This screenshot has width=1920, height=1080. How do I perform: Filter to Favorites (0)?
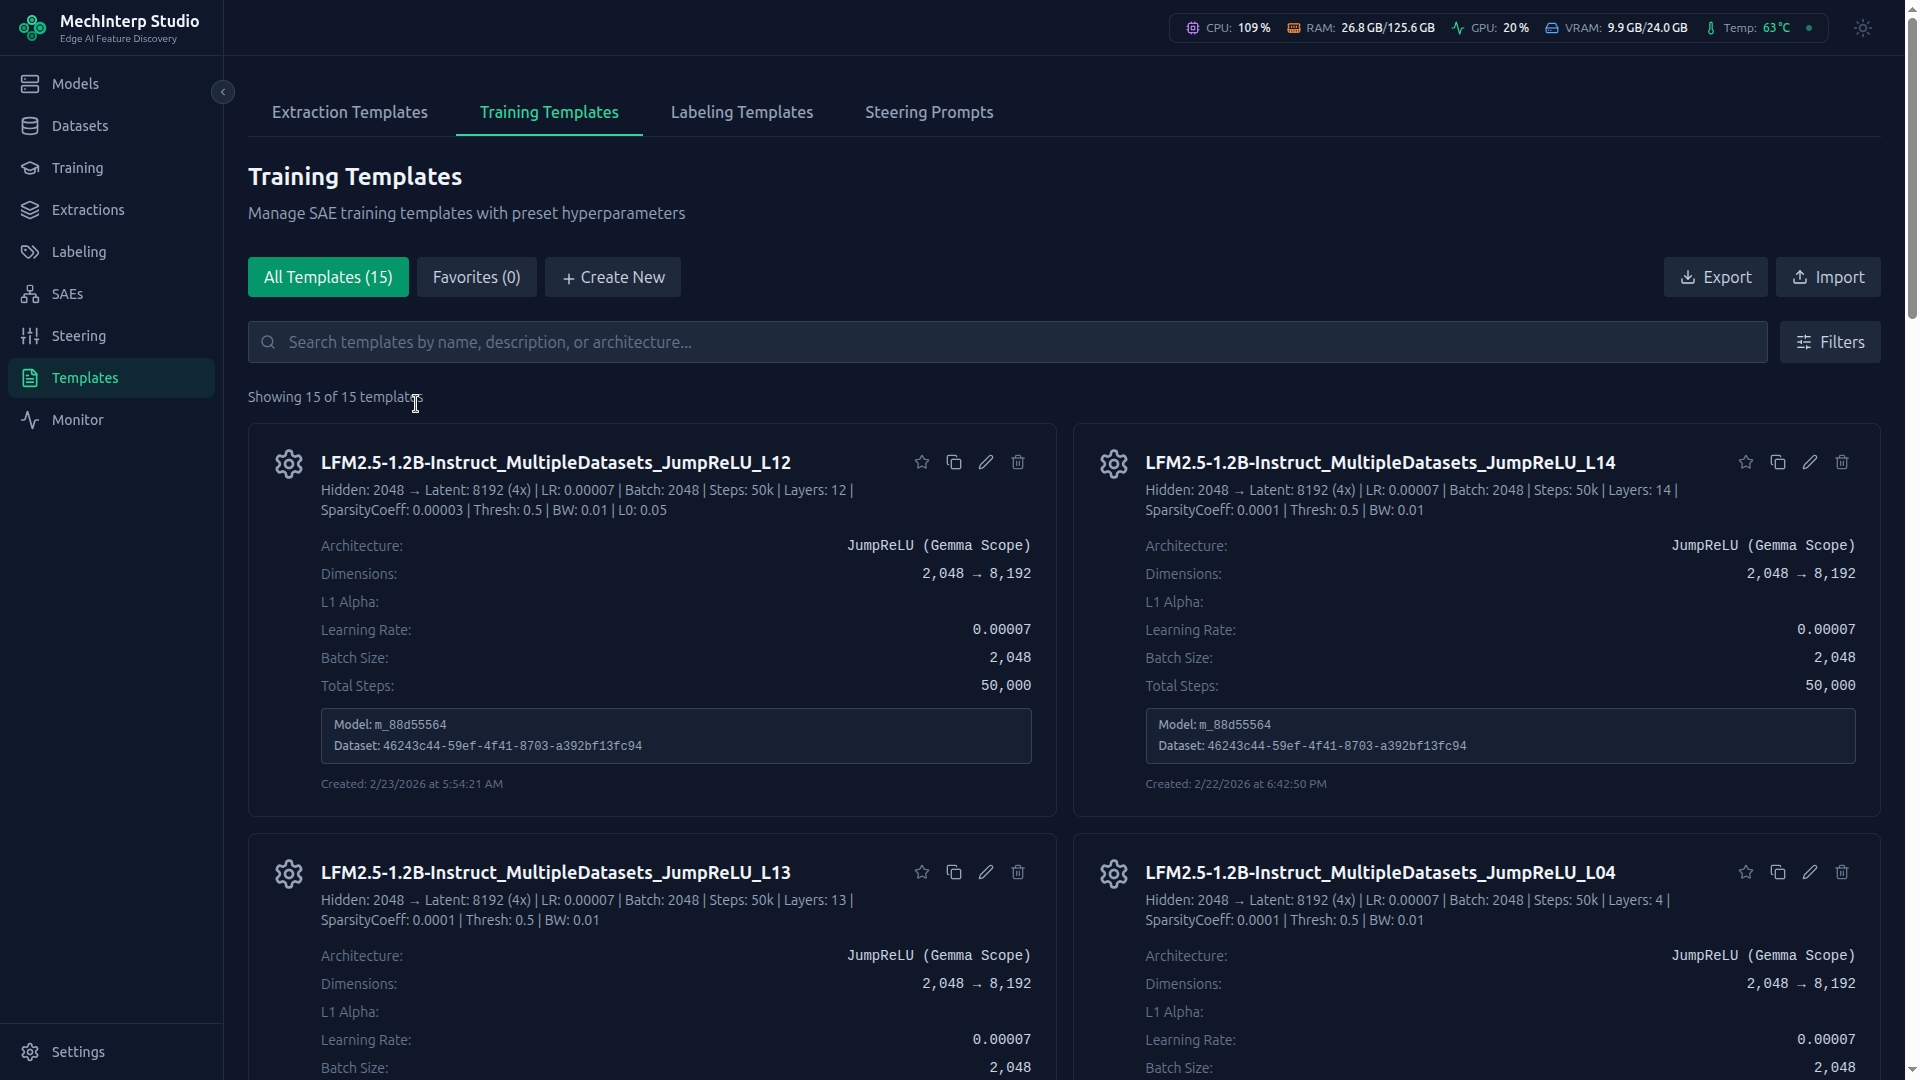click(477, 277)
